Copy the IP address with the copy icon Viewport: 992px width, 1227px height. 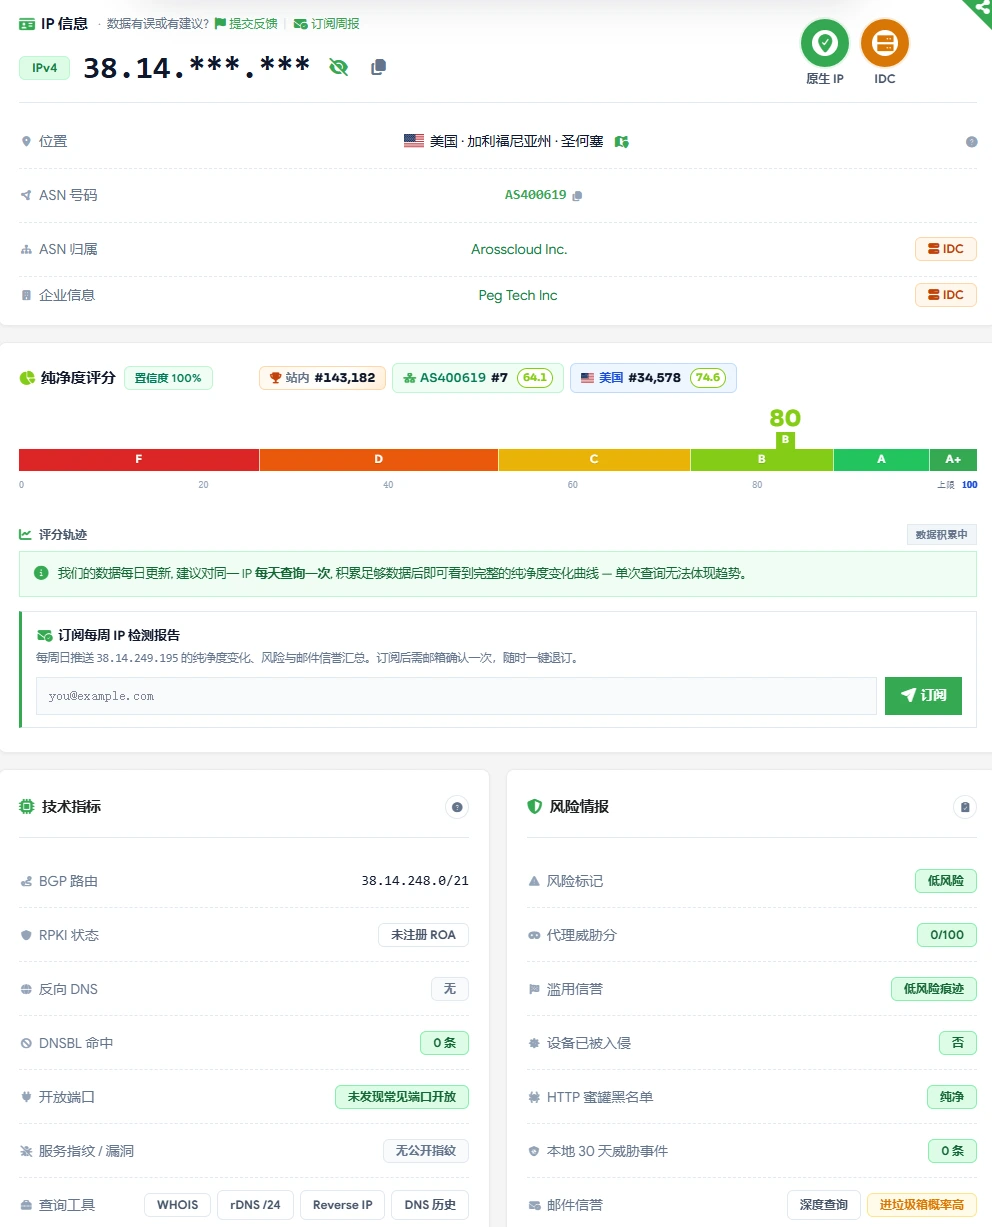(x=378, y=67)
